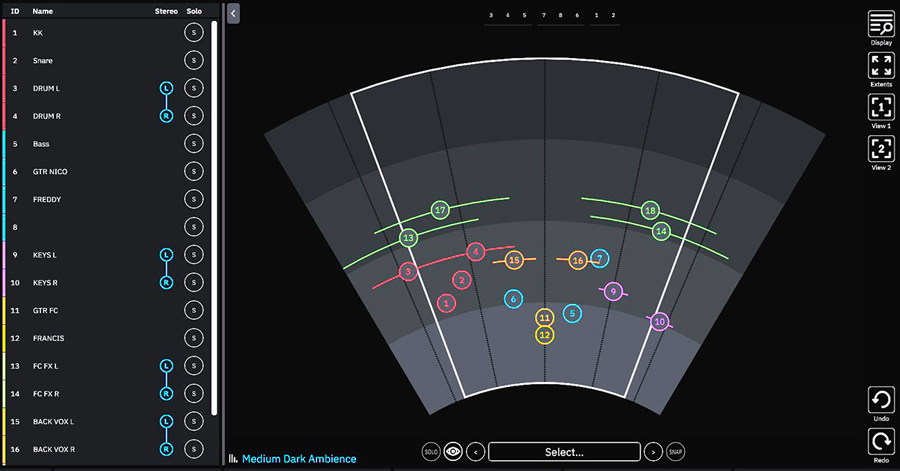This screenshot has height=471, width=900.
Task: Open the Display settings icon
Action: tap(881, 24)
